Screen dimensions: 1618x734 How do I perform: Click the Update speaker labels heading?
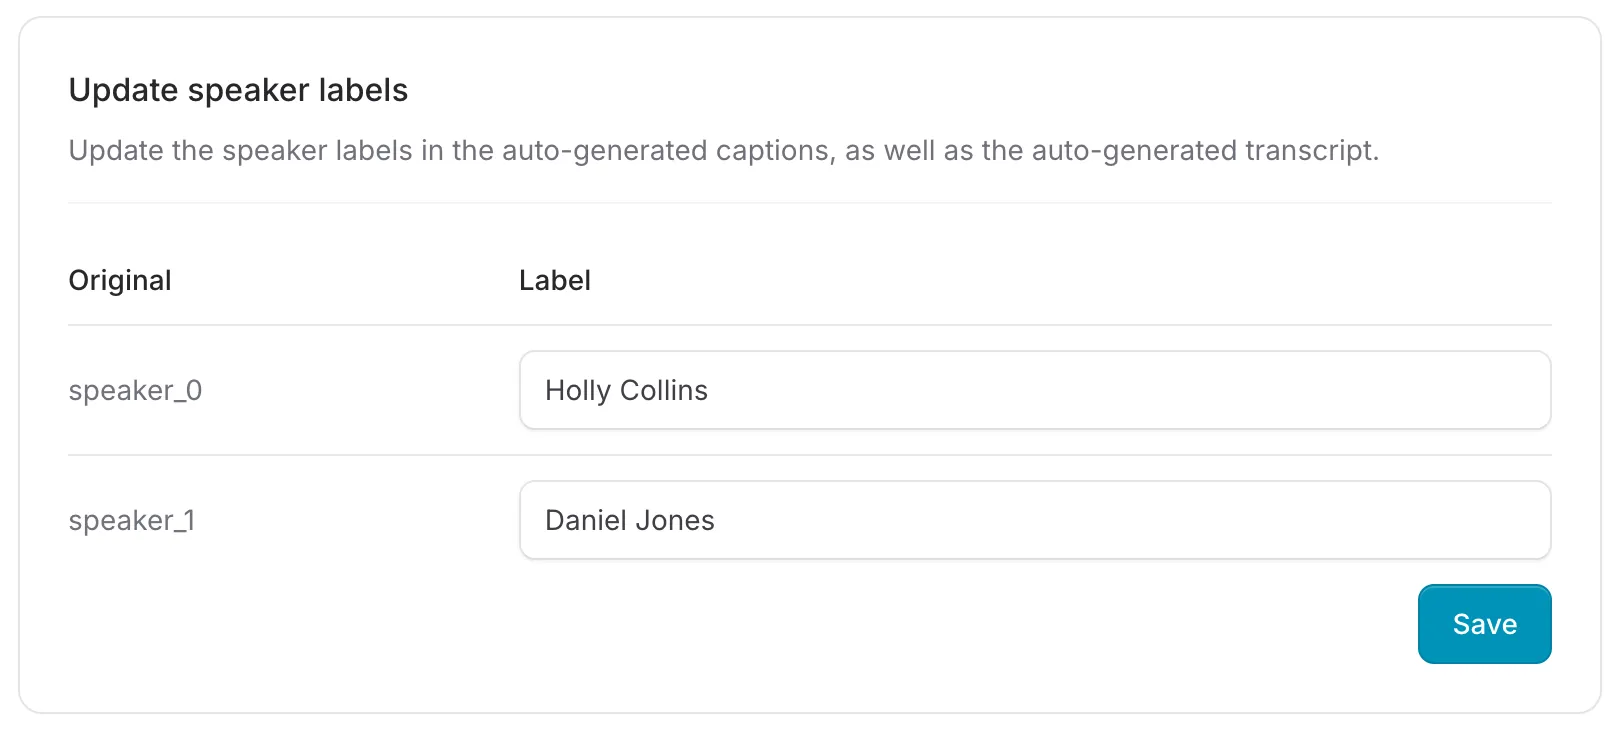tap(237, 90)
